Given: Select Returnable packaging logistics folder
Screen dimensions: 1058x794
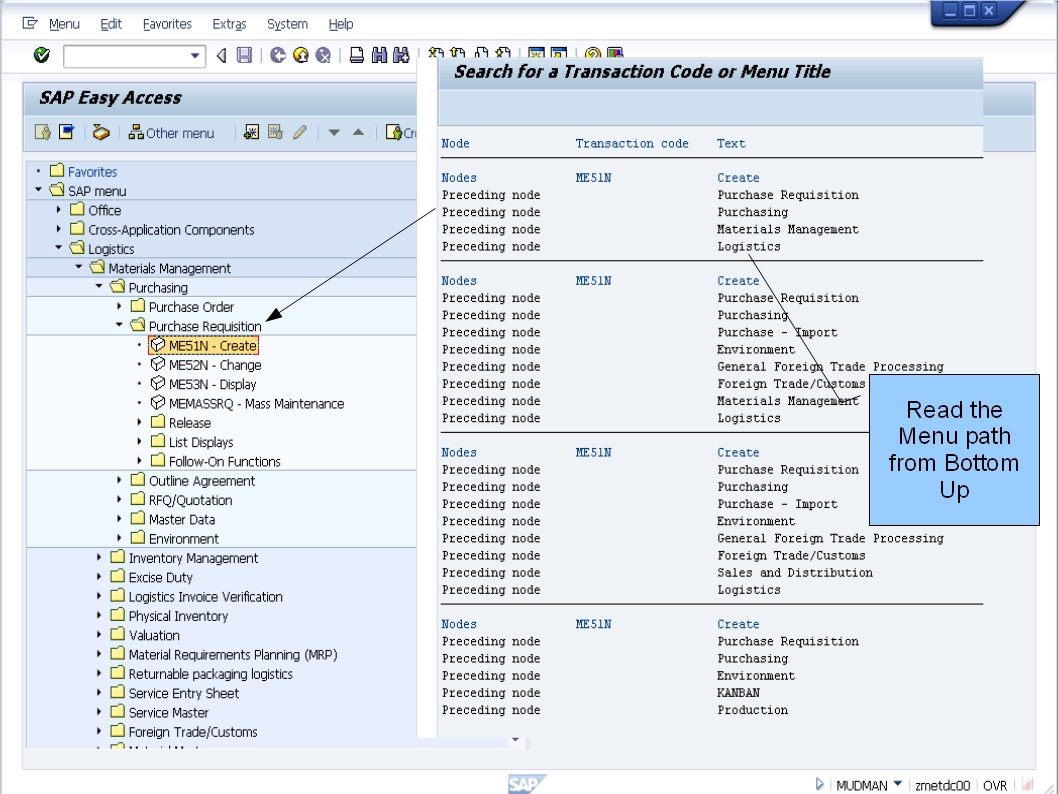Looking at the screenshot, I should click(x=211, y=675).
